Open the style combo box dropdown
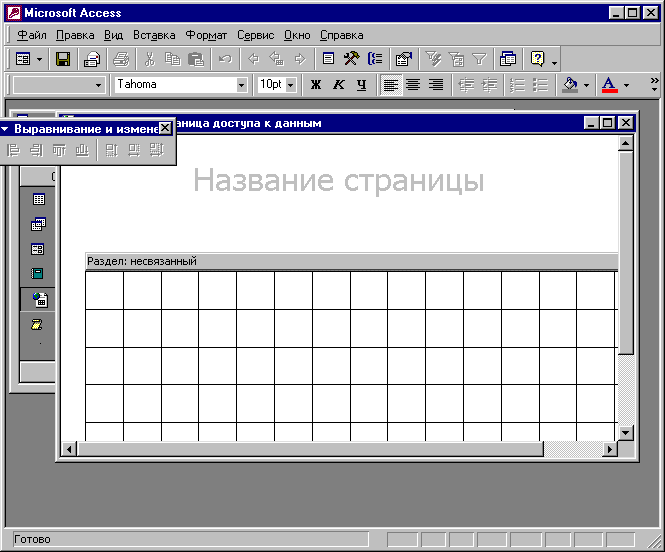665x552 pixels. tap(98, 85)
